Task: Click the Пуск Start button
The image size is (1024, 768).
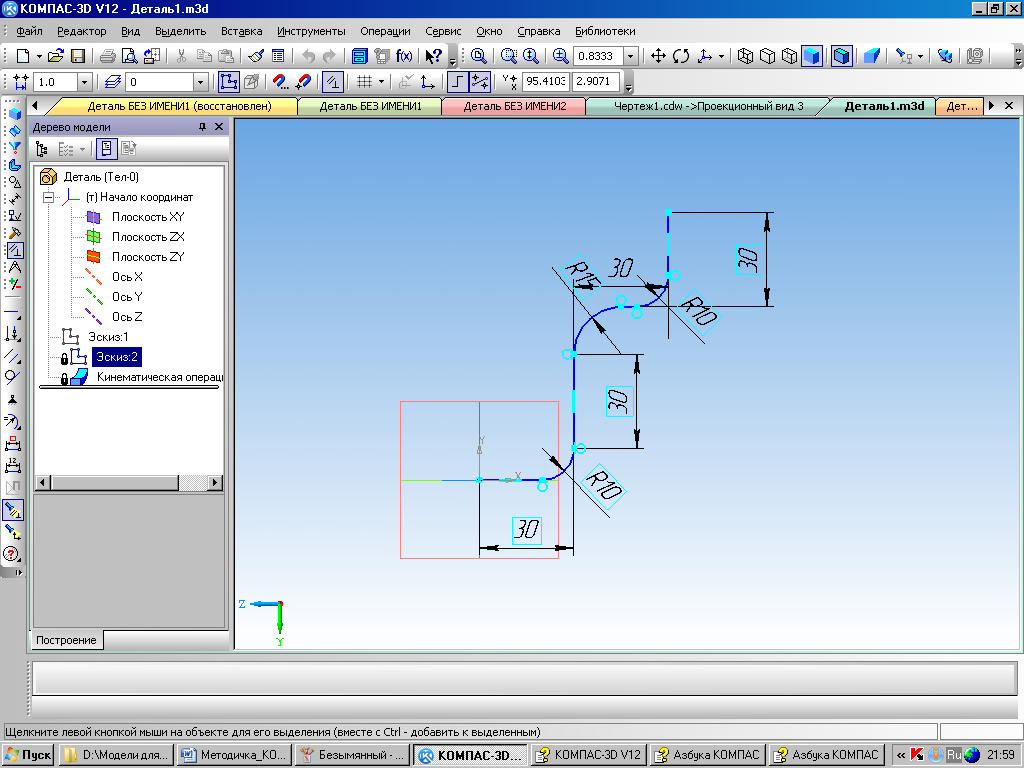Action: coord(28,755)
